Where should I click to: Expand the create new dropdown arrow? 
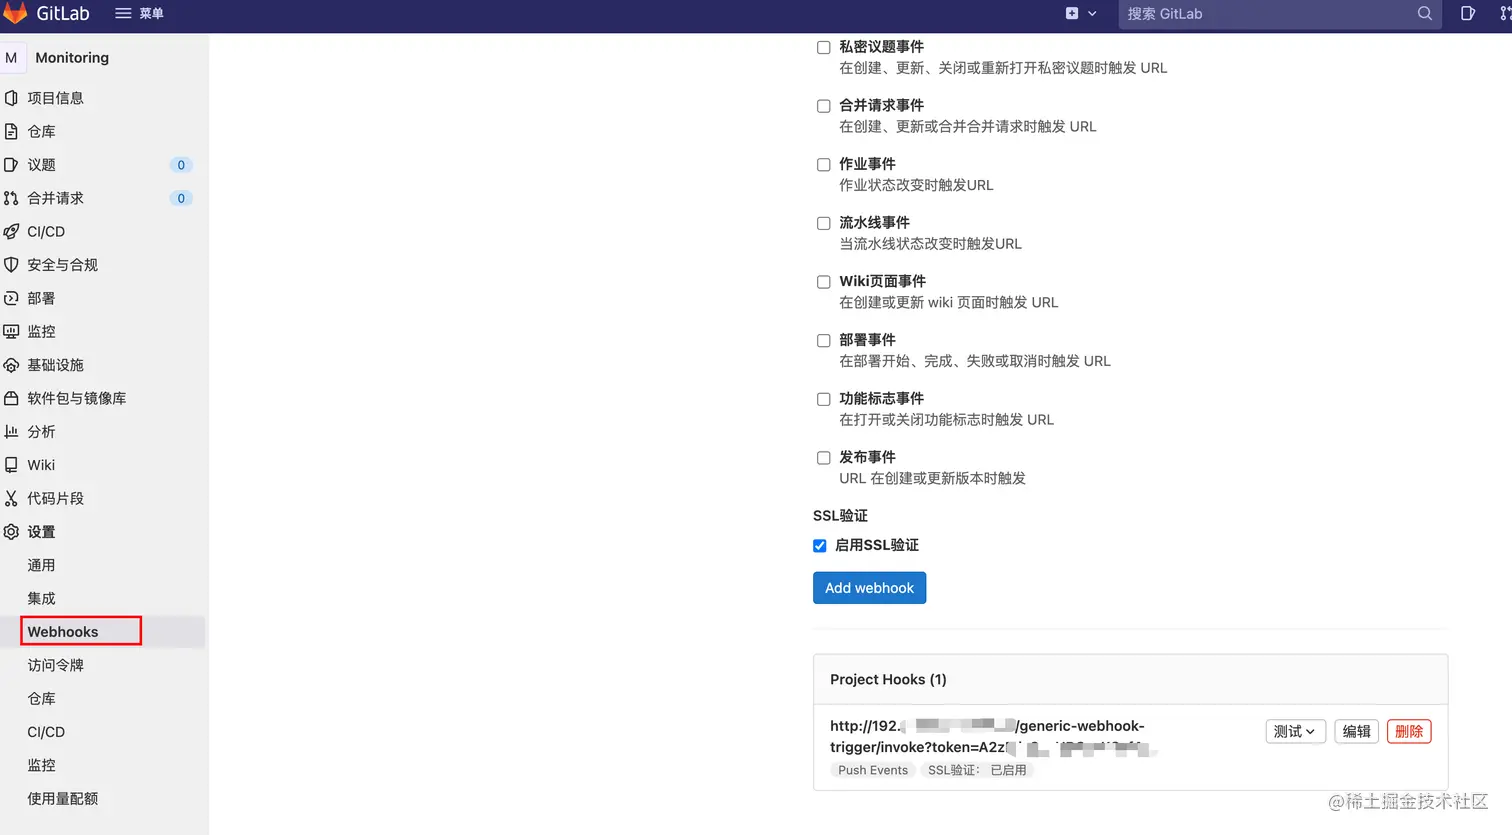(x=1092, y=14)
